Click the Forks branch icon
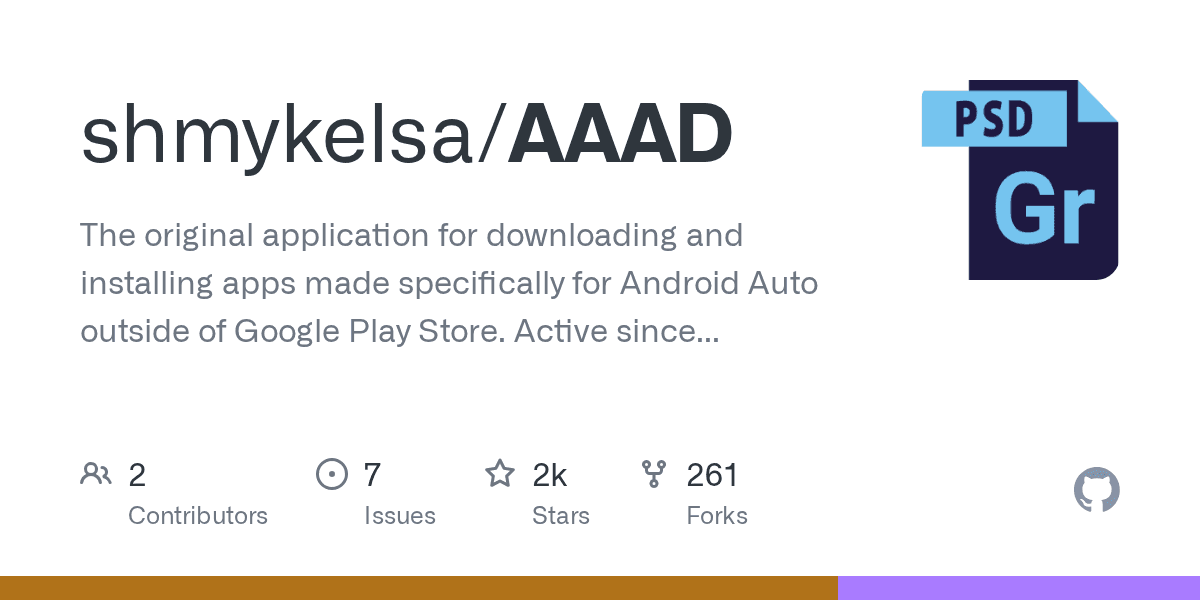1200x600 pixels. click(654, 474)
